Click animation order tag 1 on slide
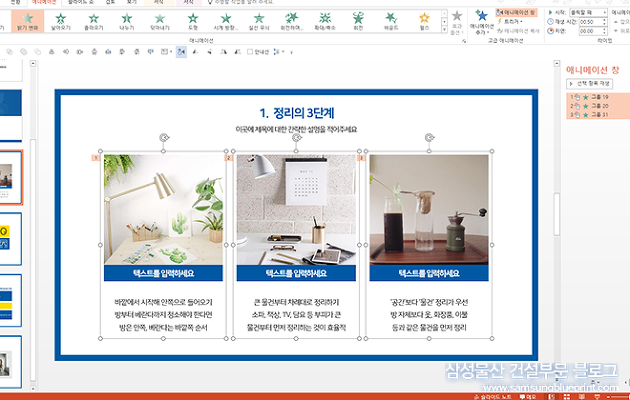The height and width of the screenshot is (400, 630). coord(96,158)
